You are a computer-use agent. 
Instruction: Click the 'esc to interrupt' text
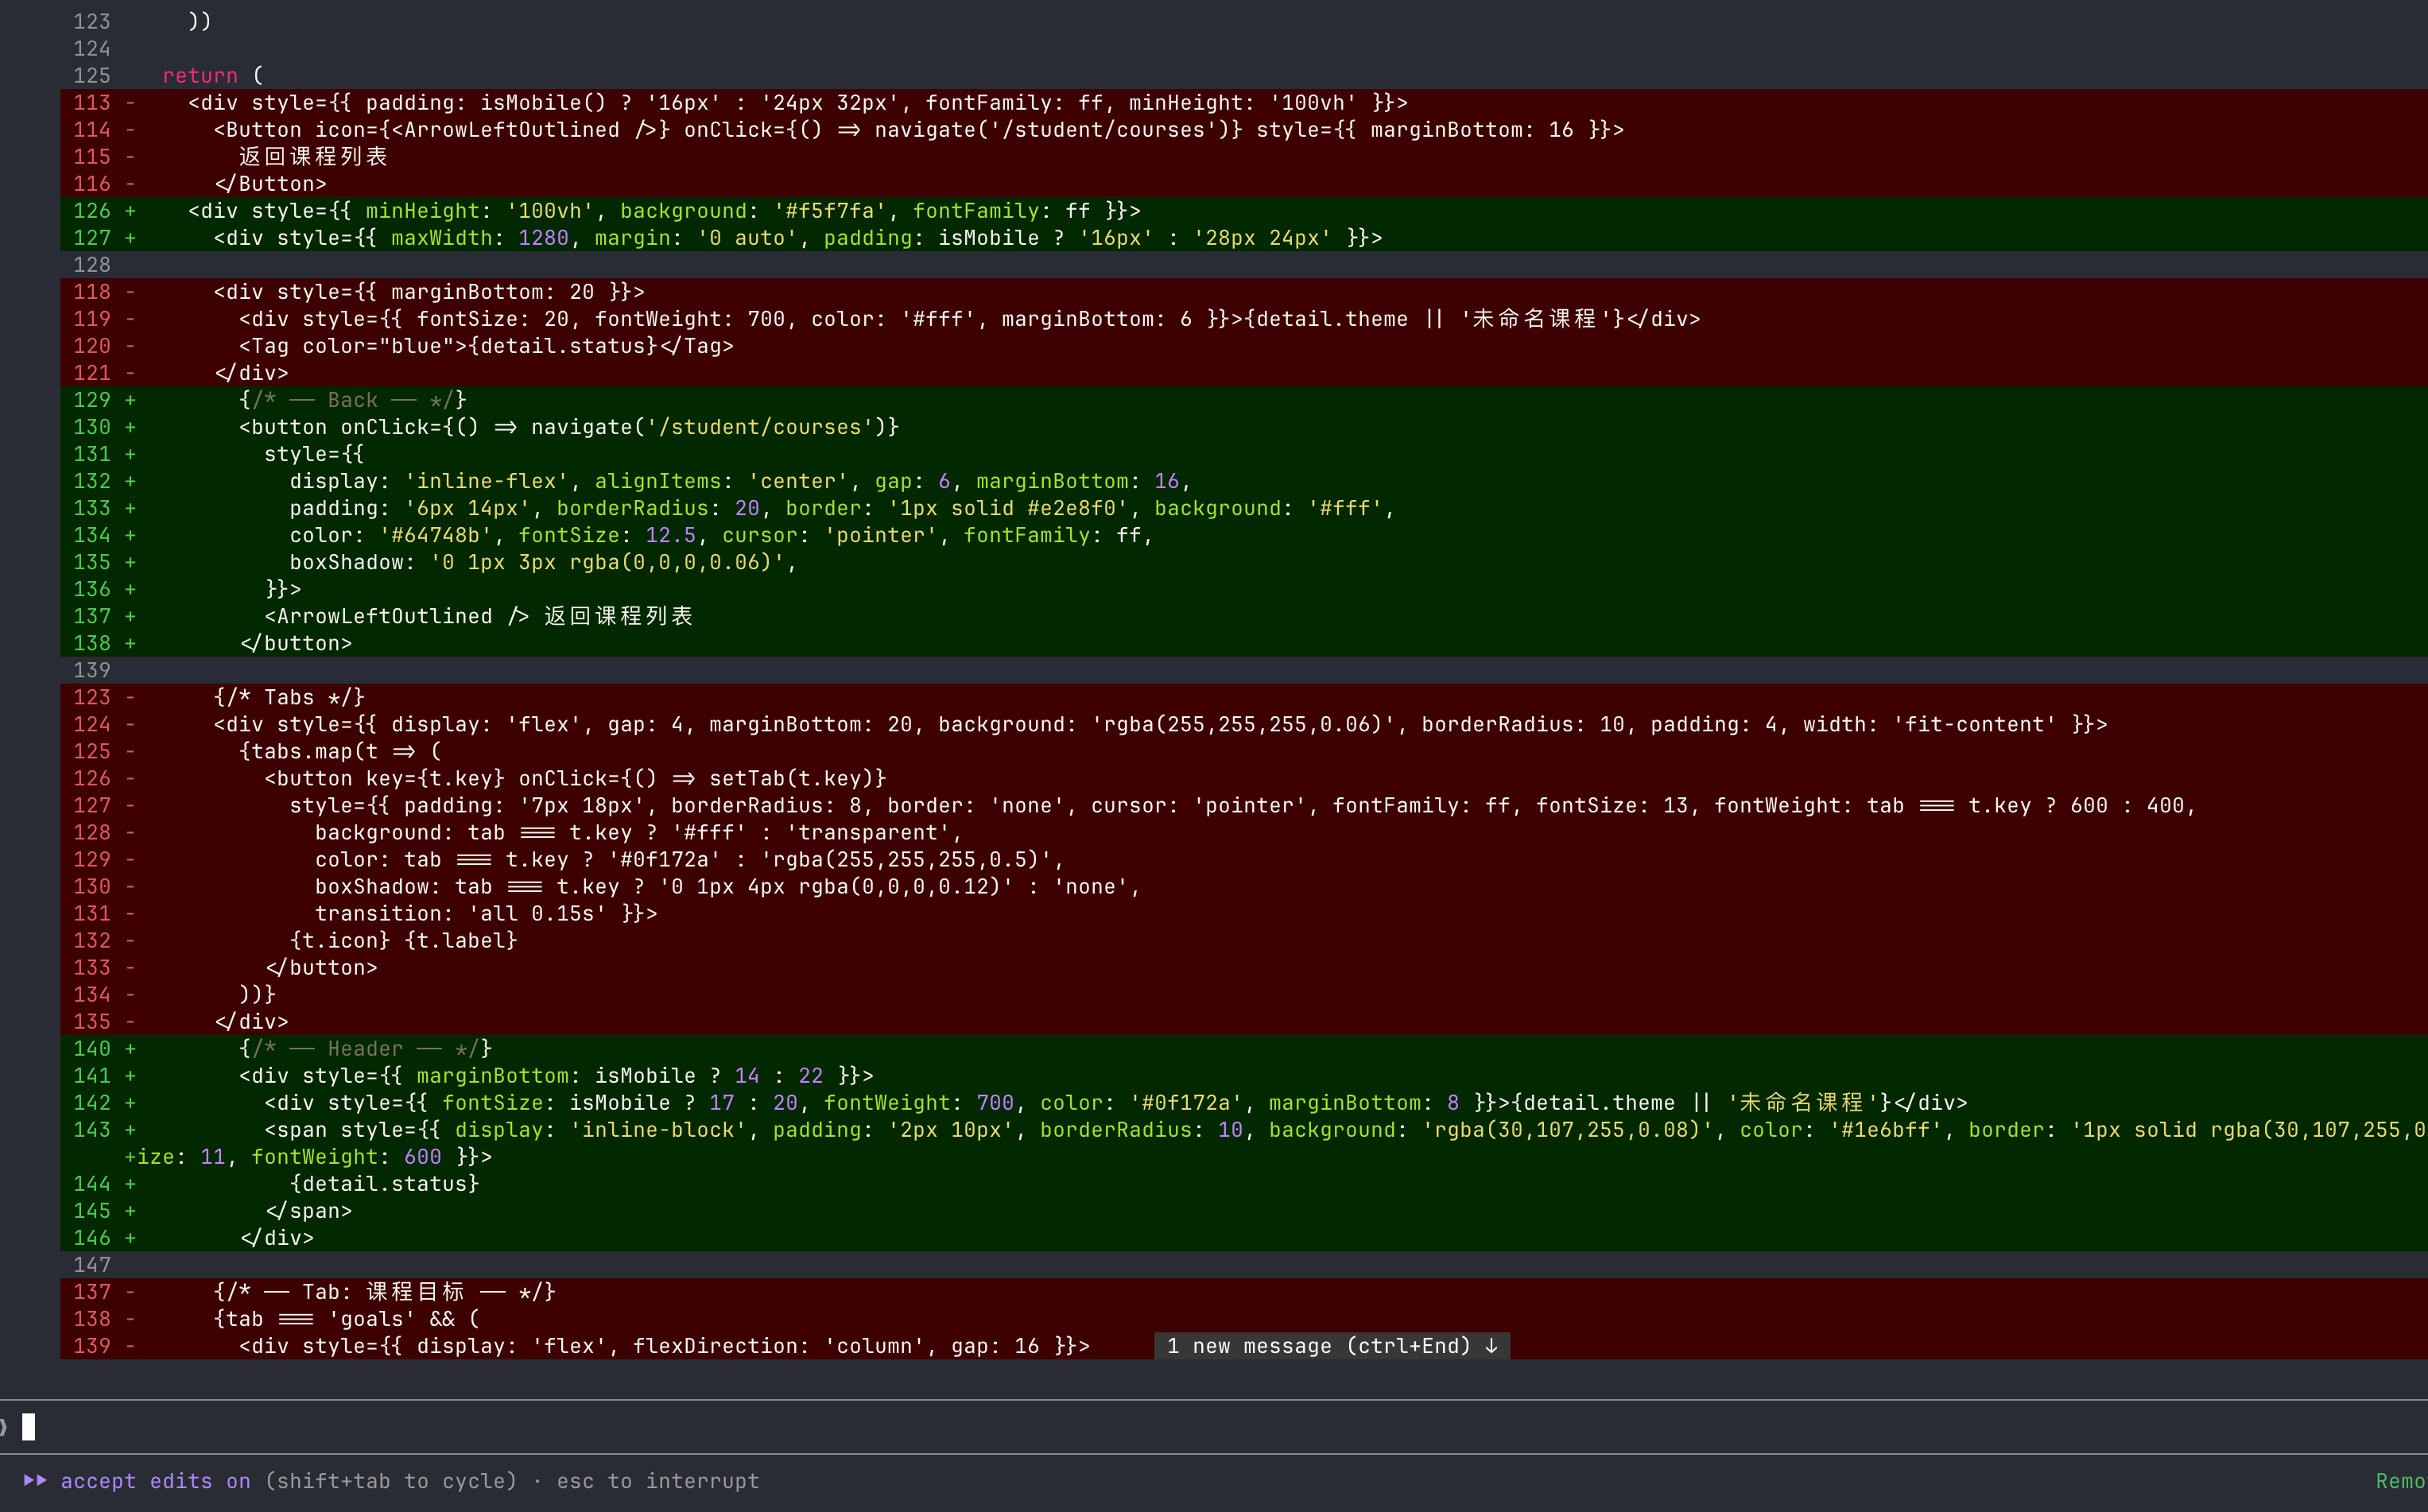[x=658, y=1481]
